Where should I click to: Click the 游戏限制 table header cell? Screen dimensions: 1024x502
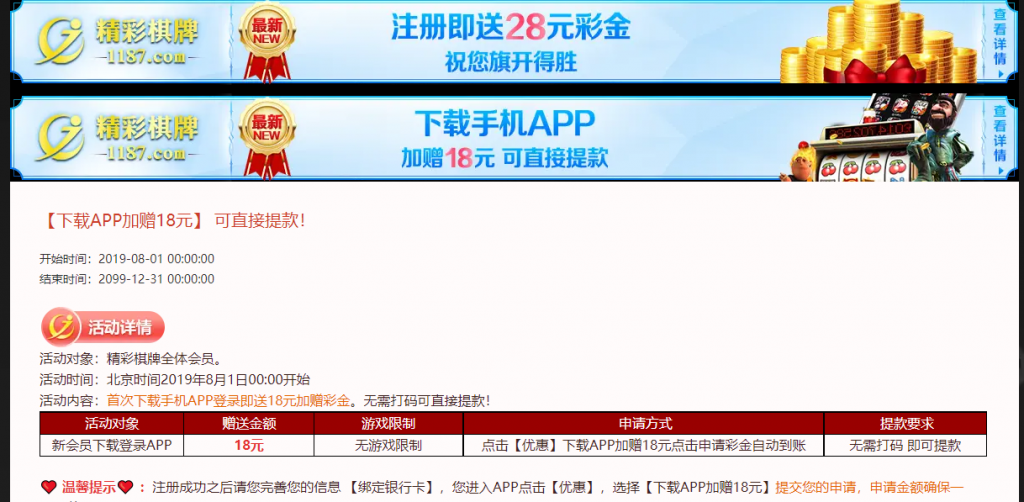point(389,424)
